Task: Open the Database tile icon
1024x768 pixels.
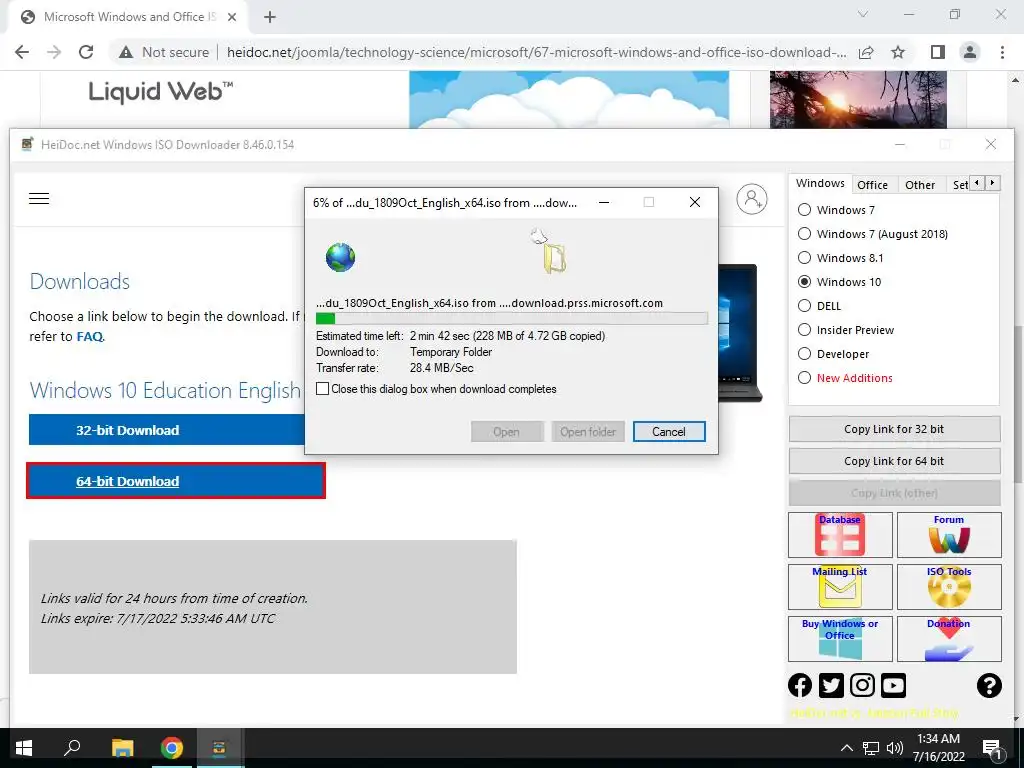Action: pos(840,535)
